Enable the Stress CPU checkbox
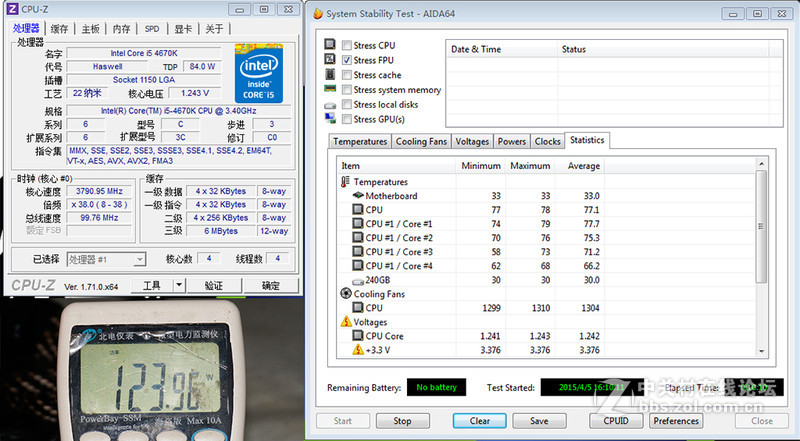 point(346,45)
